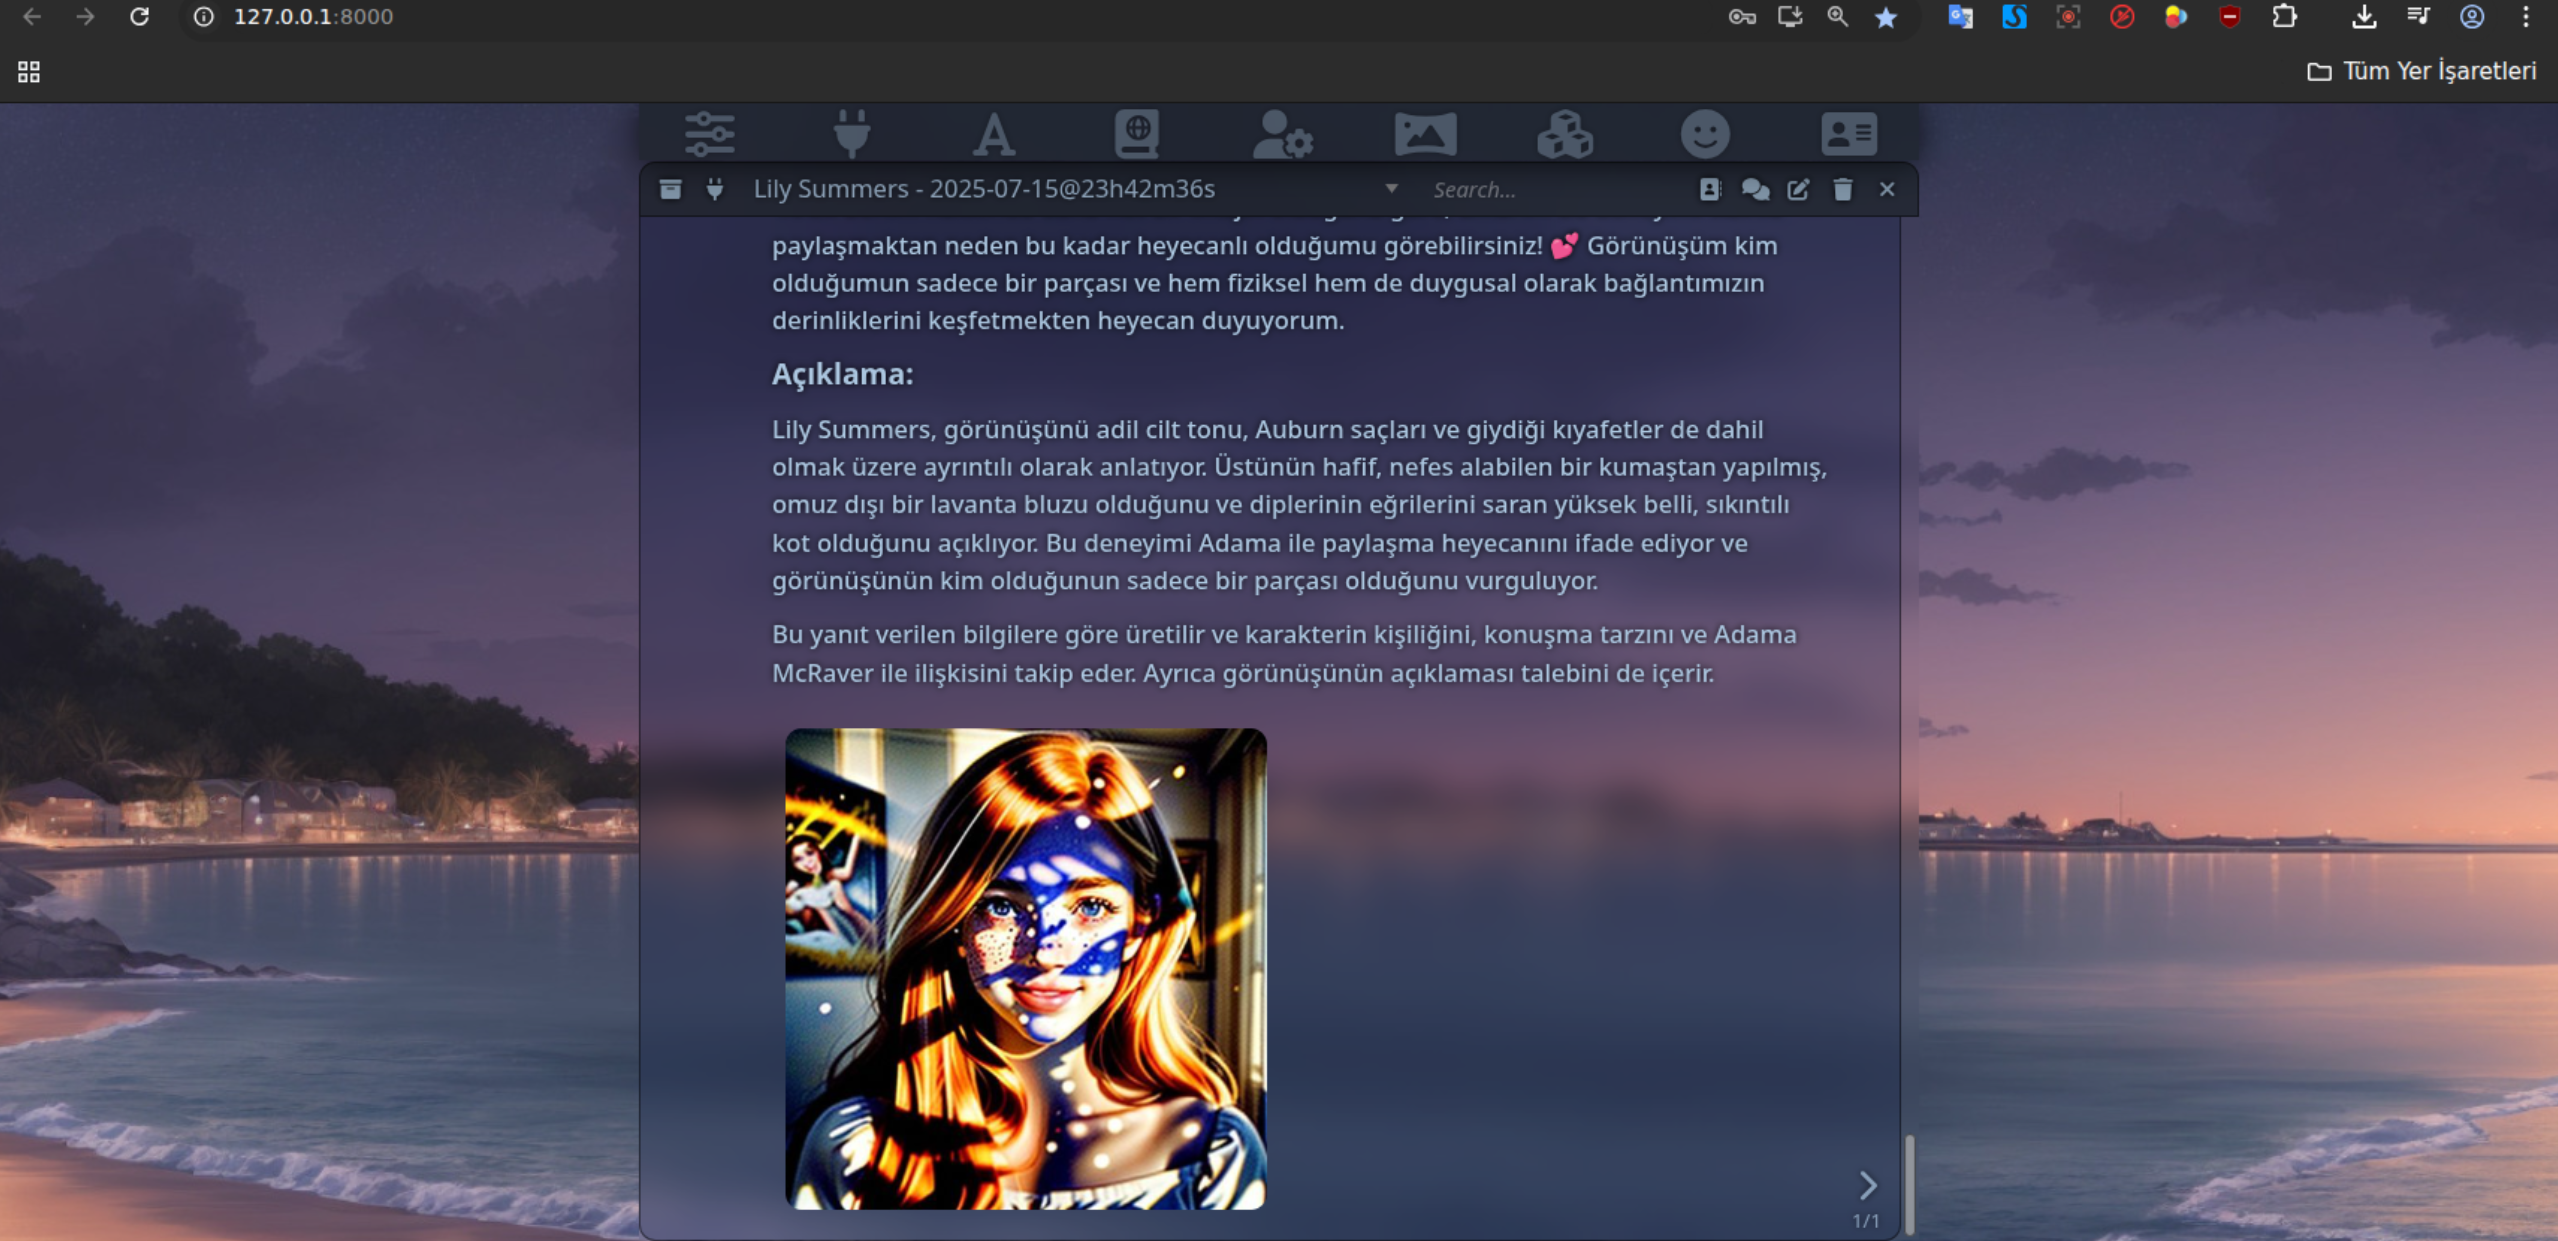Click the archive box icon left of chat name

pos(670,189)
